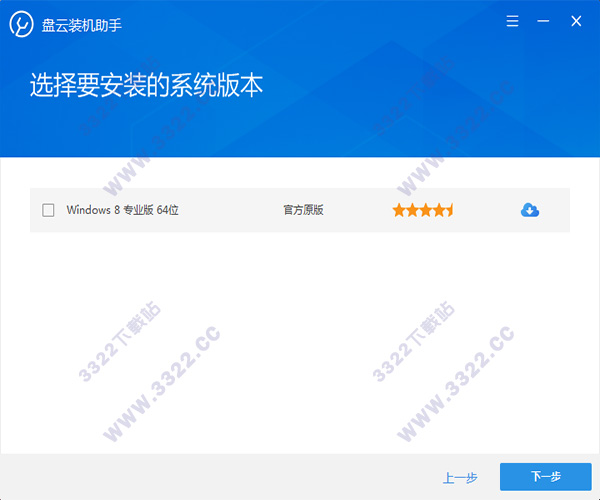Select the Windows 8 专业版 64位 text
The image size is (600, 500).
pyautogui.click(x=122, y=210)
